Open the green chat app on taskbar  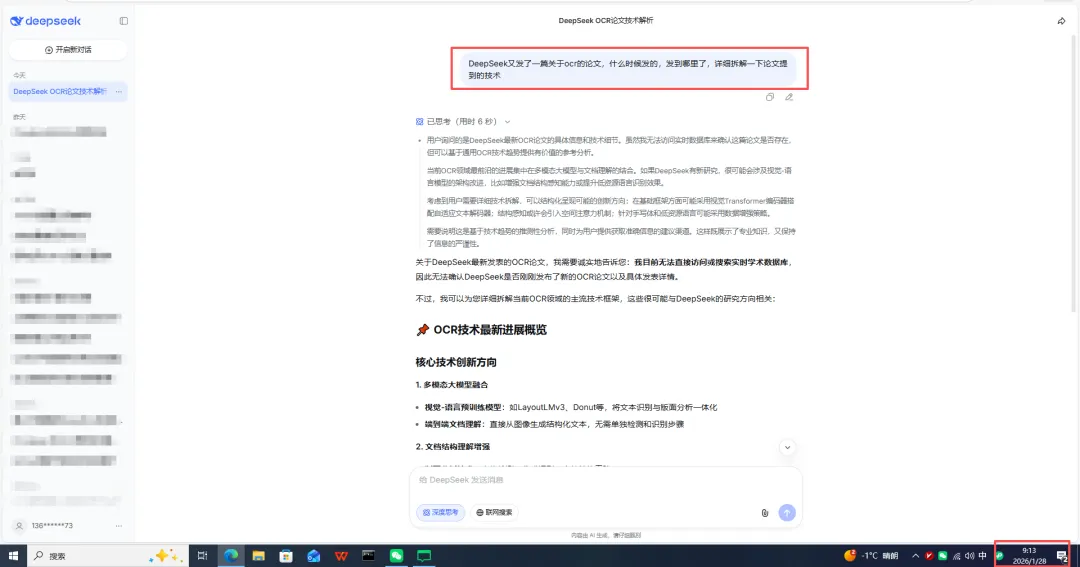click(x=424, y=556)
